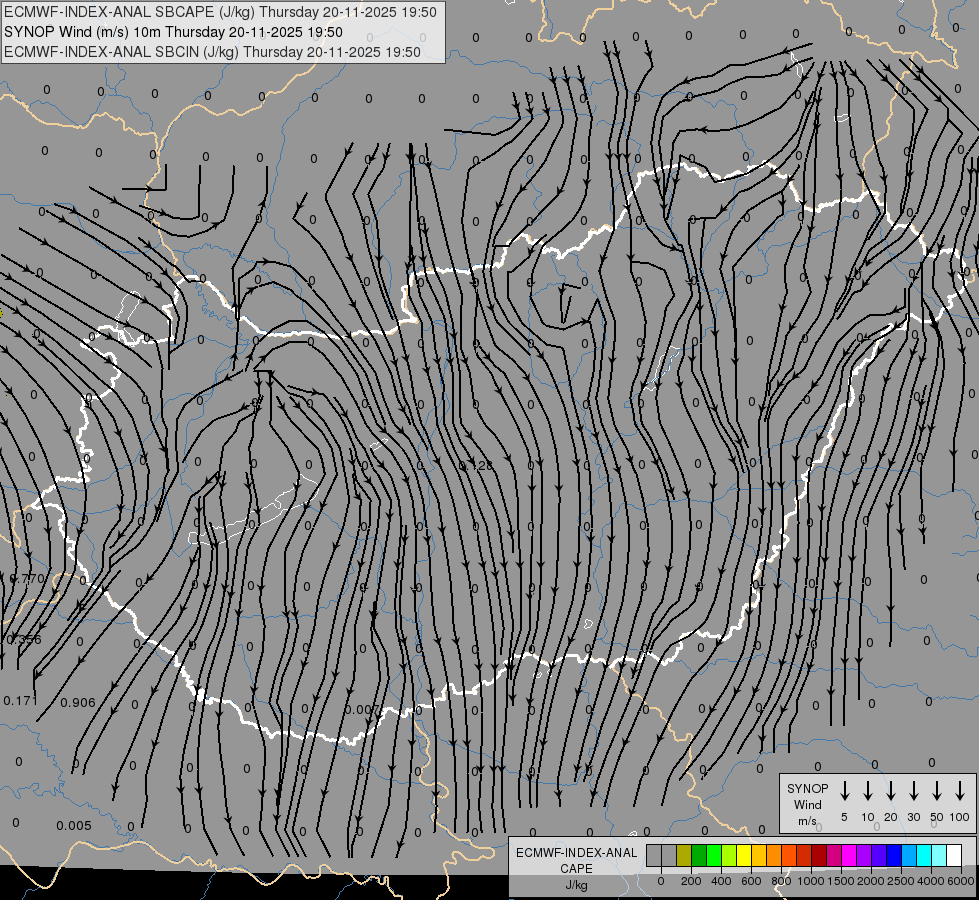Click the orange-red swatch right of 800 tick
Screen dimensions: 979x900
(x=789, y=855)
